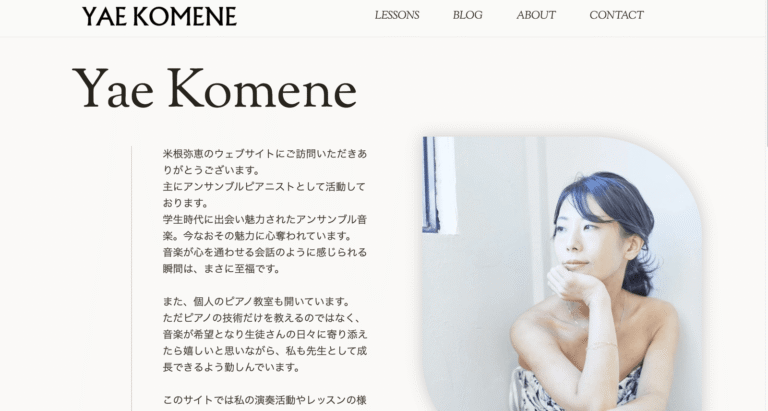Click the line "長できるよう勤しんでいます。"
Image resolution: width=768 pixels, height=411 pixels.
231,367
